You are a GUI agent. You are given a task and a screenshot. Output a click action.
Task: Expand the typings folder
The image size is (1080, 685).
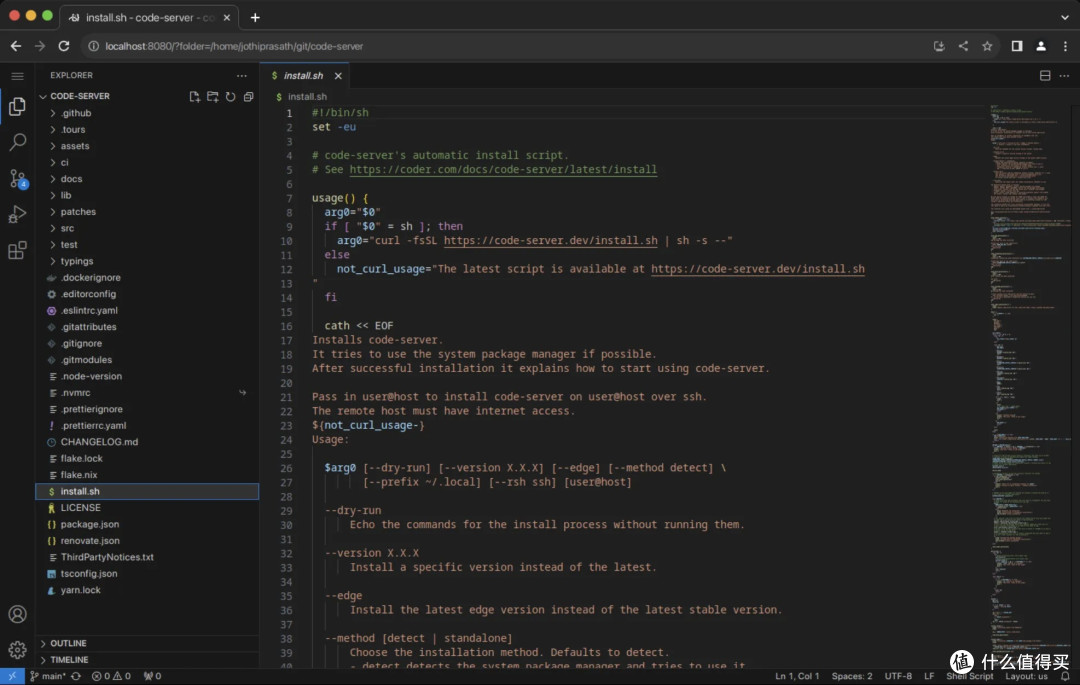(x=147, y=262)
